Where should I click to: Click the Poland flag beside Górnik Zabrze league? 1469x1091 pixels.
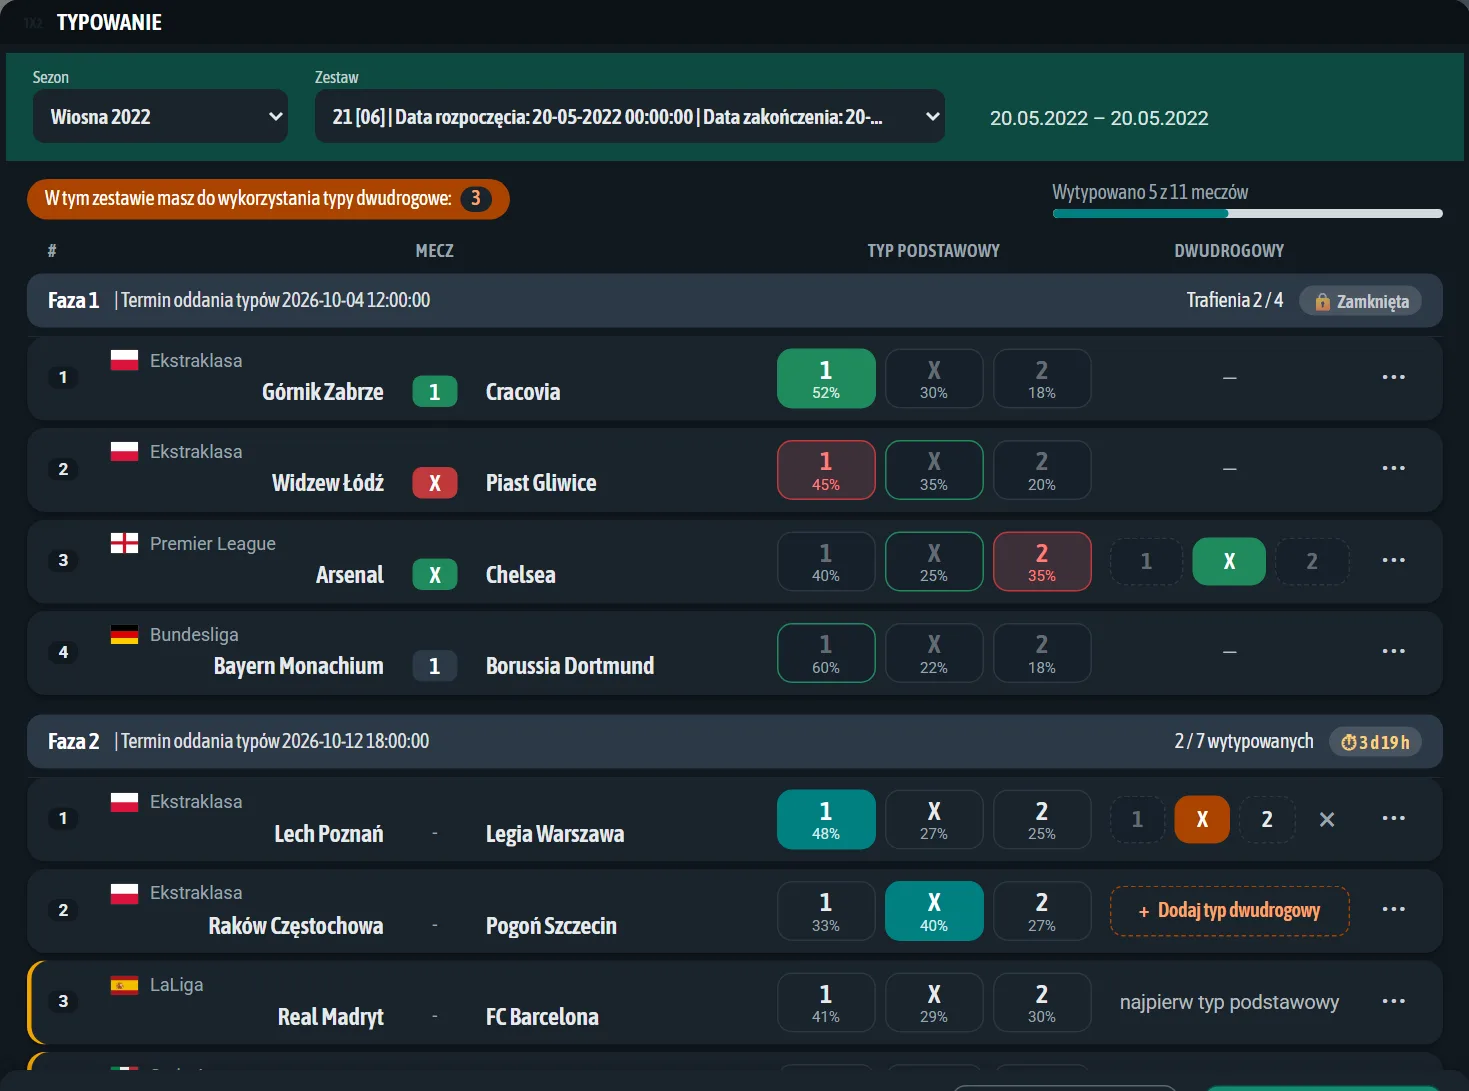point(124,360)
